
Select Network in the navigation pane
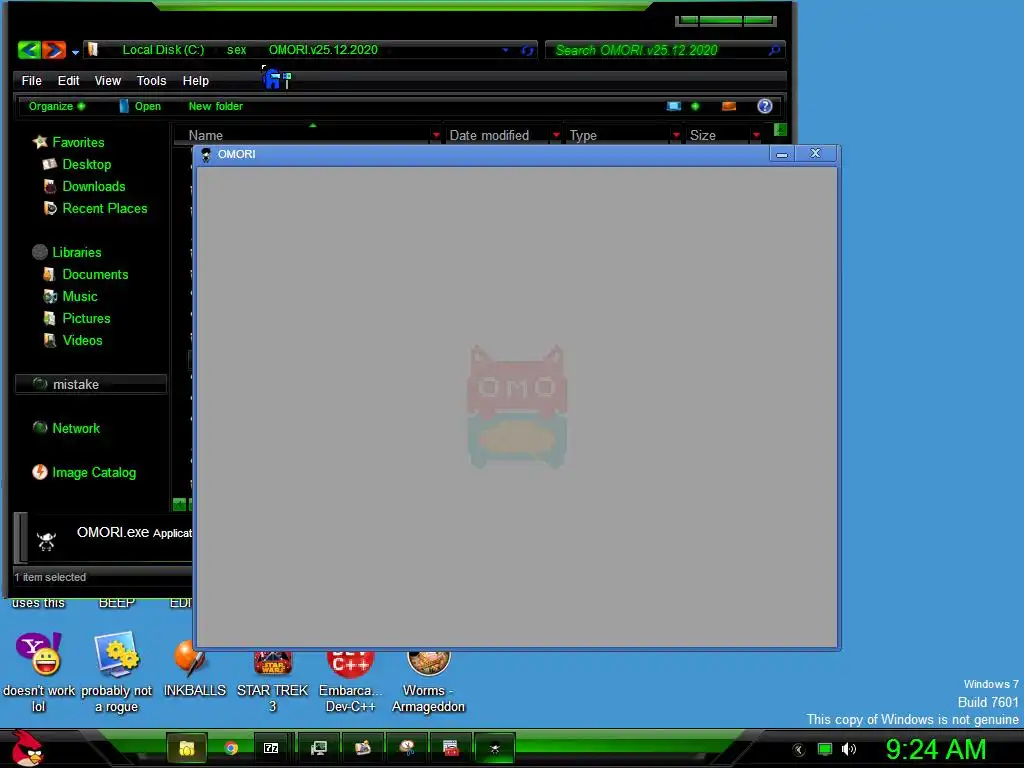coord(66,428)
